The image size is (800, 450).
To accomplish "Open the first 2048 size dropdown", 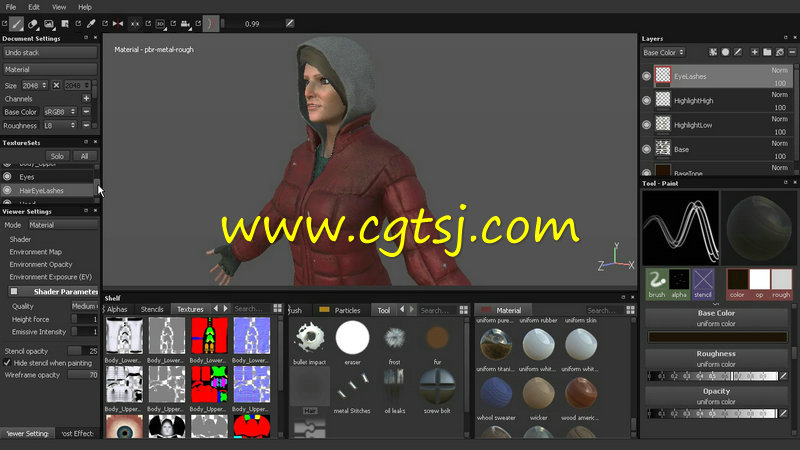I will pyautogui.click(x=35, y=85).
